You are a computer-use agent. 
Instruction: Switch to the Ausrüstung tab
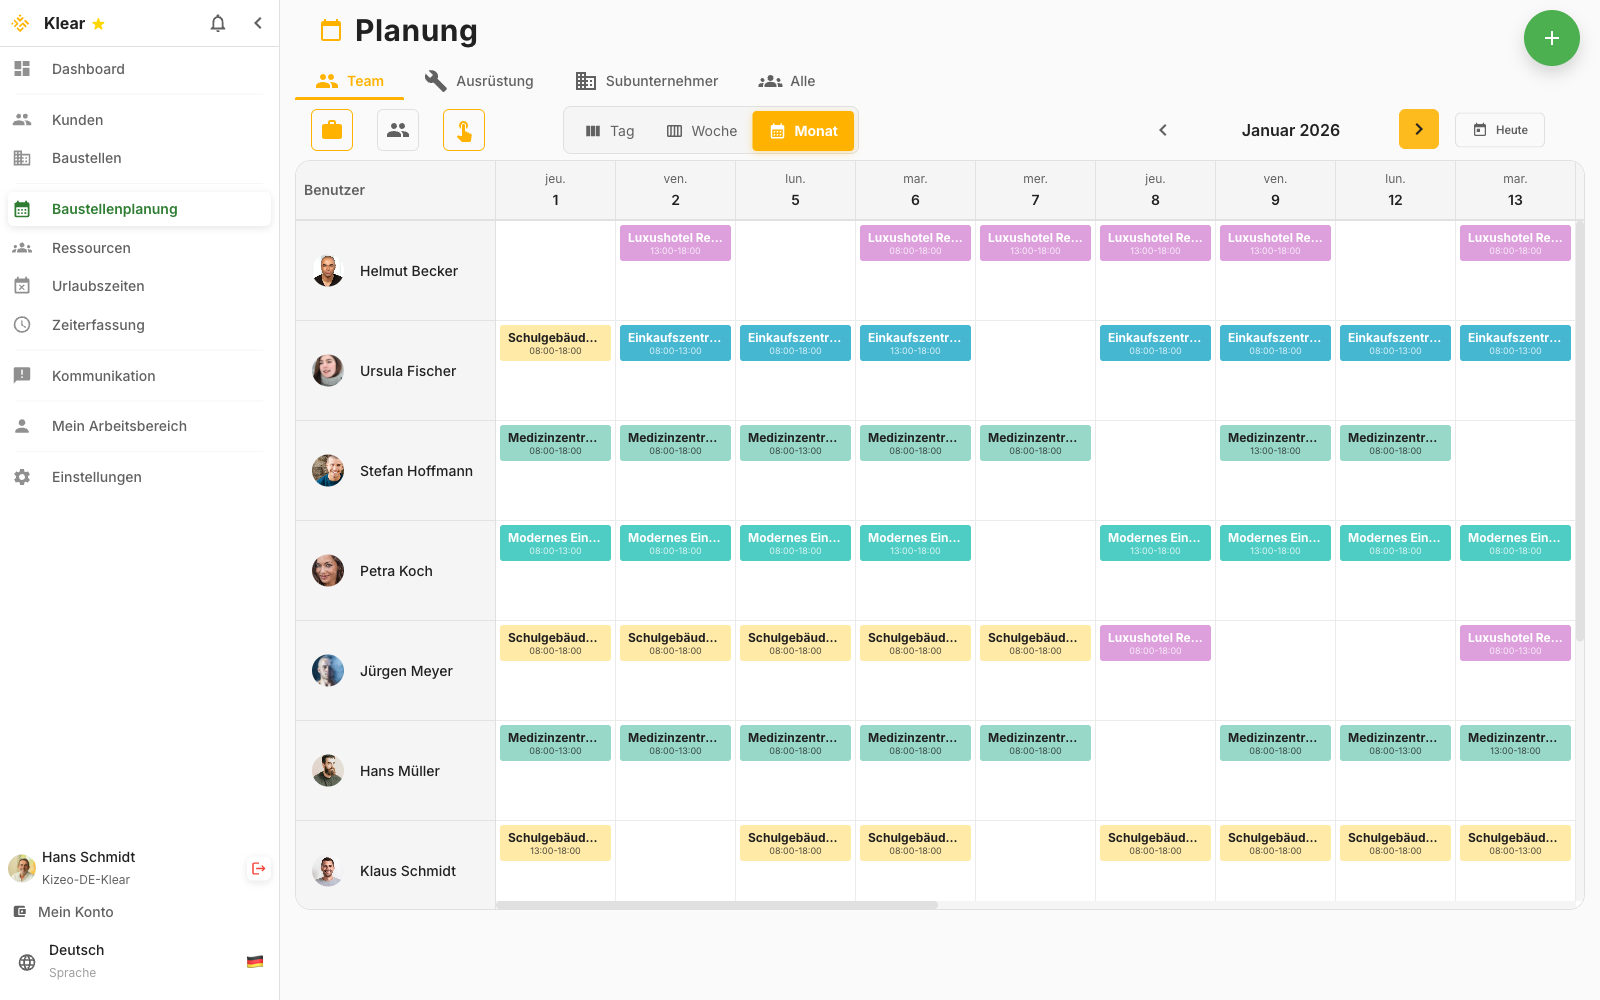(479, 81)
